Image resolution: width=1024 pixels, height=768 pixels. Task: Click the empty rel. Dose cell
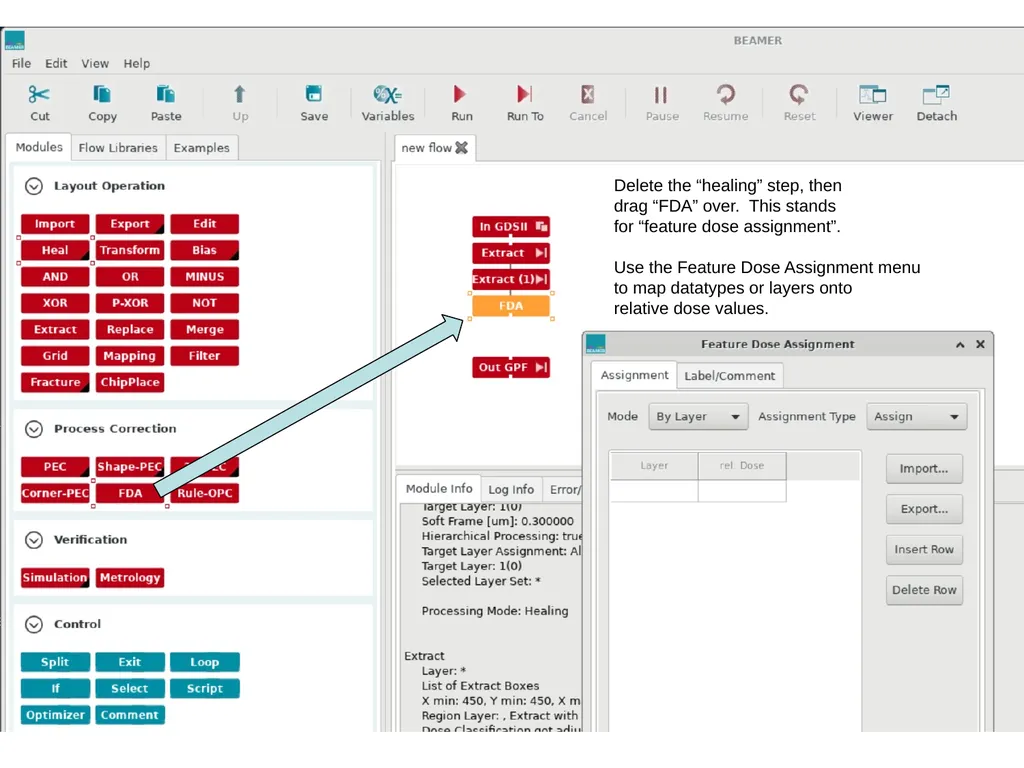pyautogui.click(x=742, y=491)
